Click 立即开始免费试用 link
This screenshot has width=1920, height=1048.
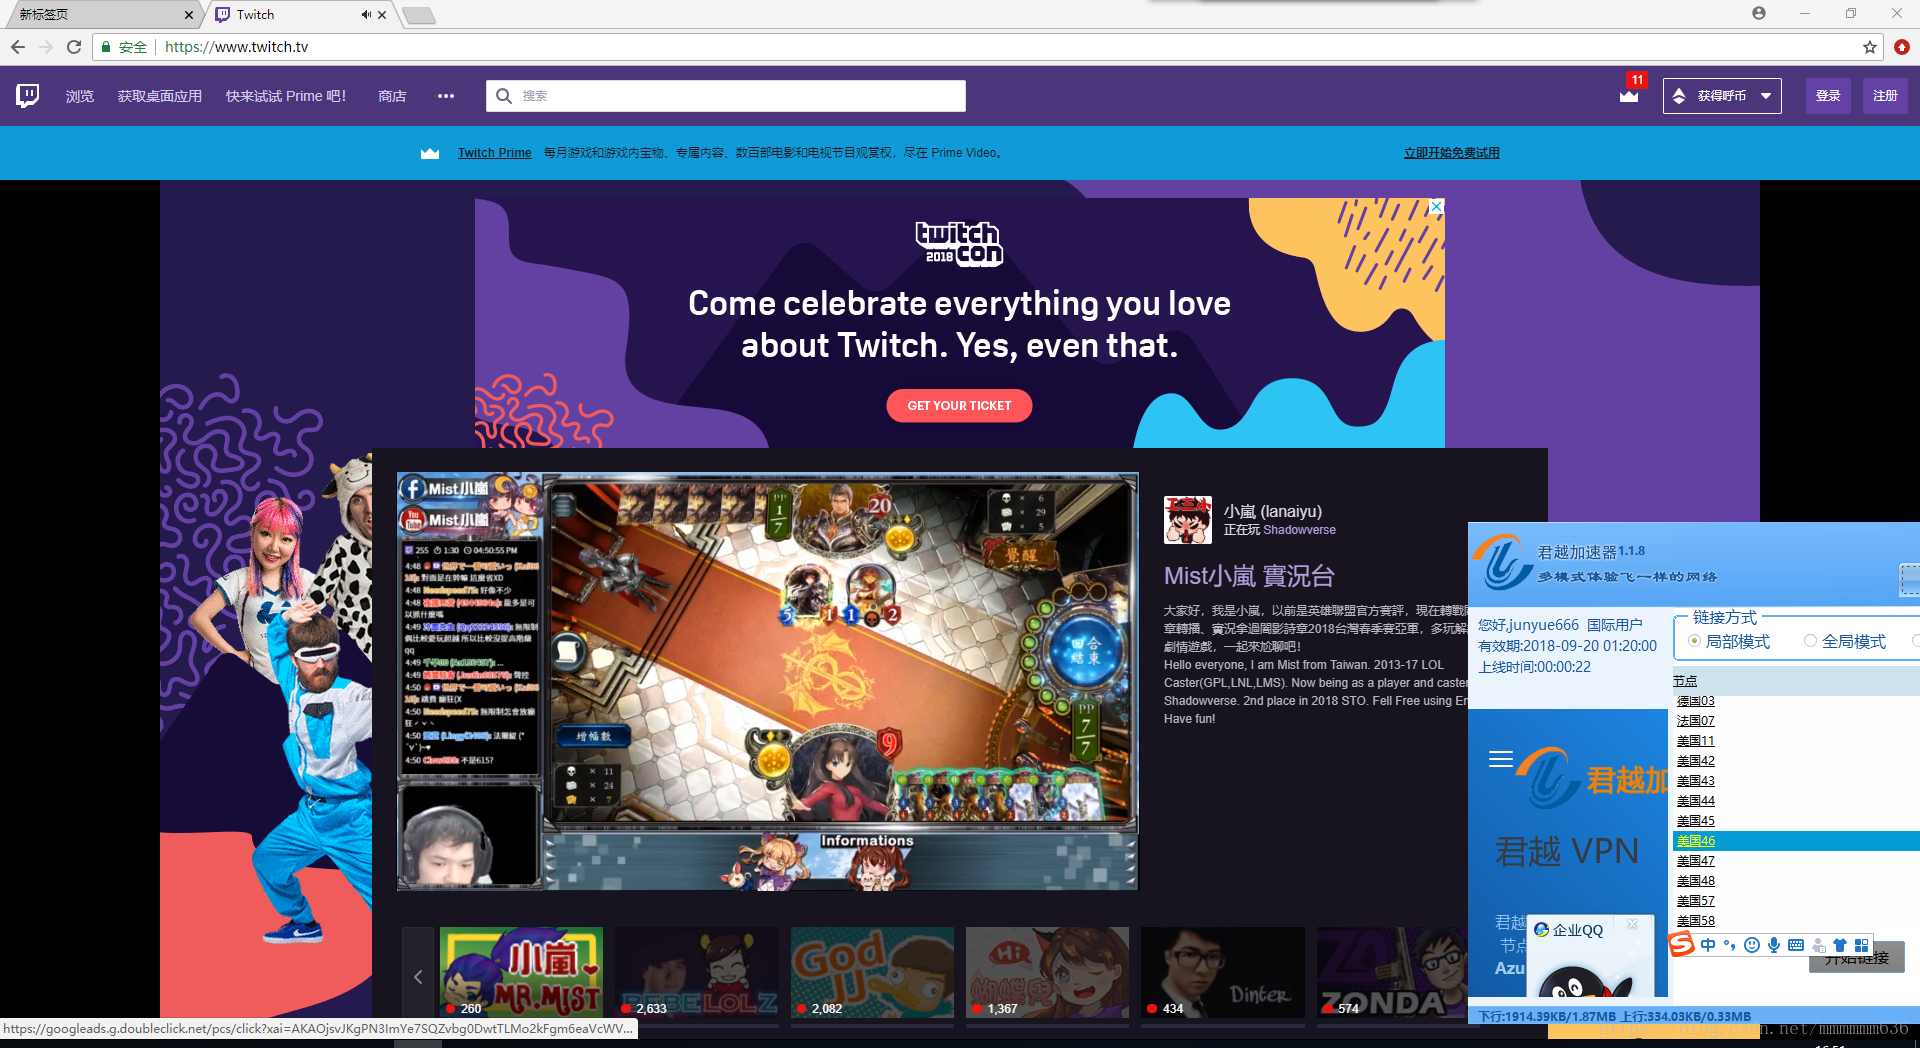point(1451,153)
